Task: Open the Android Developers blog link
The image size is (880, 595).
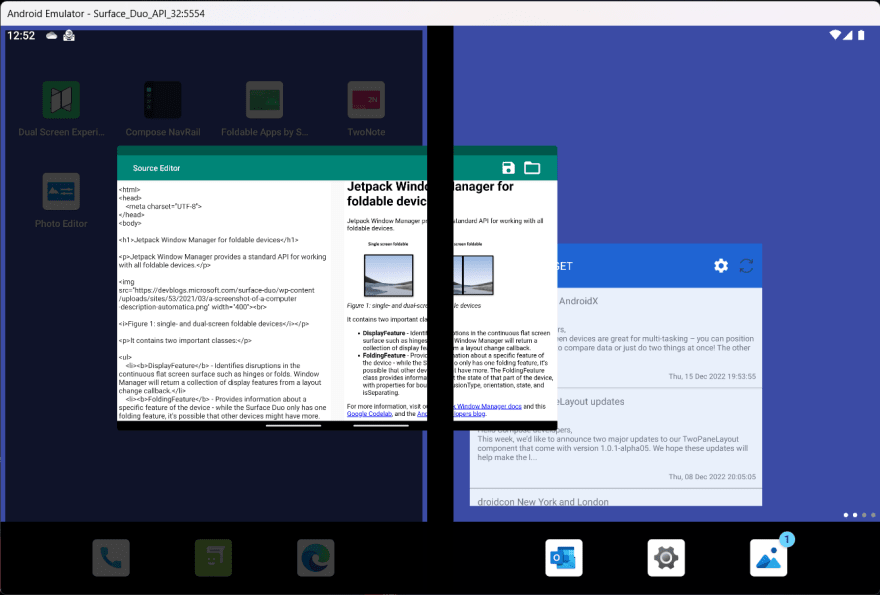Action: [451, 414]
